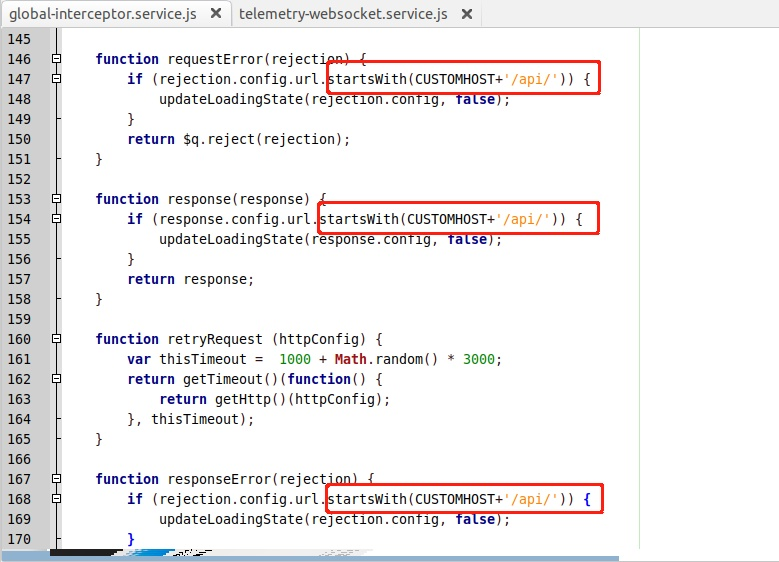
Task: Collapse fold marker on line 167
Action: click(57, 479)
